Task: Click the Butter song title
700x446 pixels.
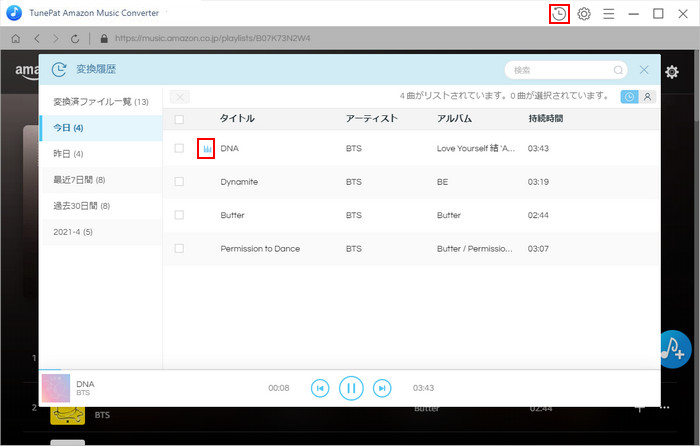Action: click(x=232, y=215)
